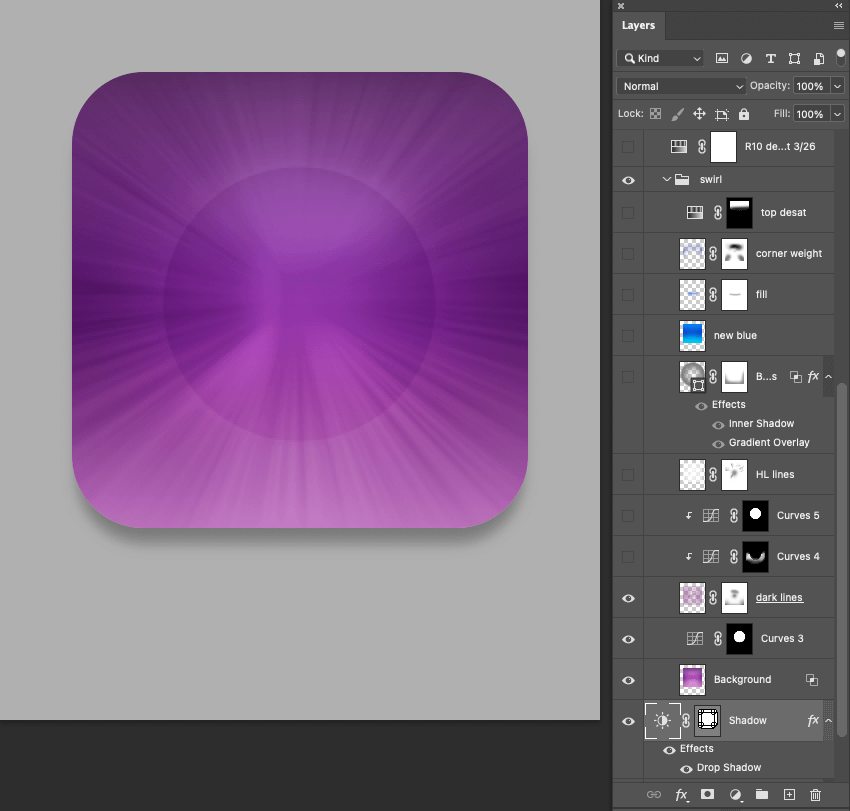
Task: Open the Layers panel menu
Action: tap(838, 25)
